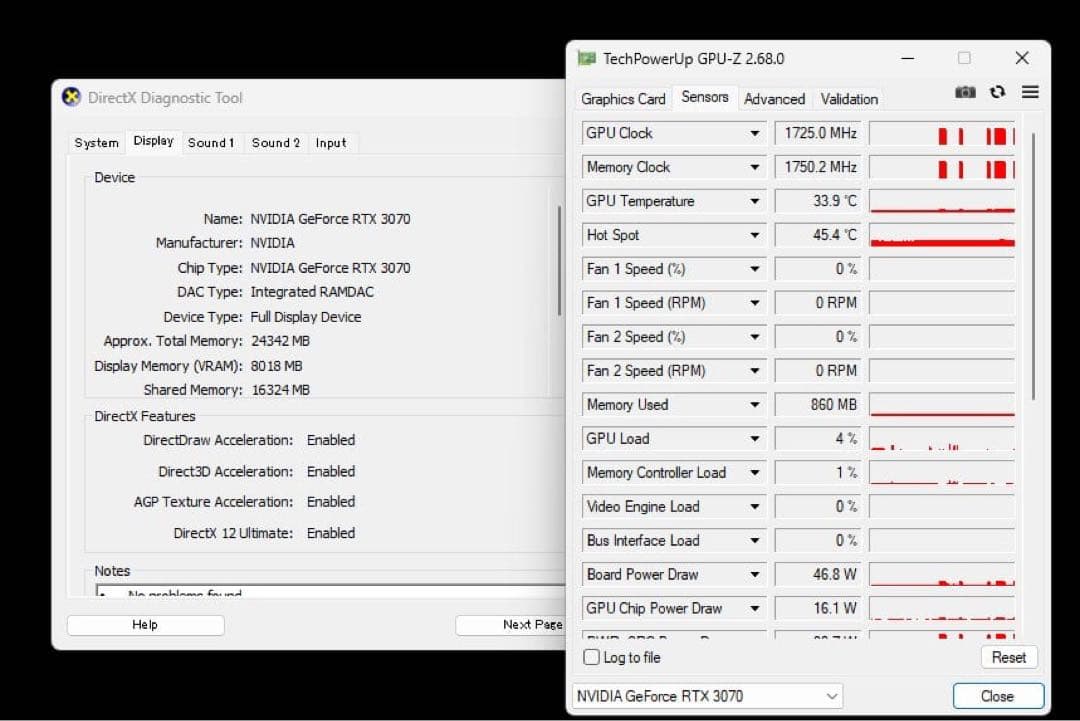Open the GPU-Z hamburger menu
The height and width of the screenshot is (721, 1080).
(1030, 92)
